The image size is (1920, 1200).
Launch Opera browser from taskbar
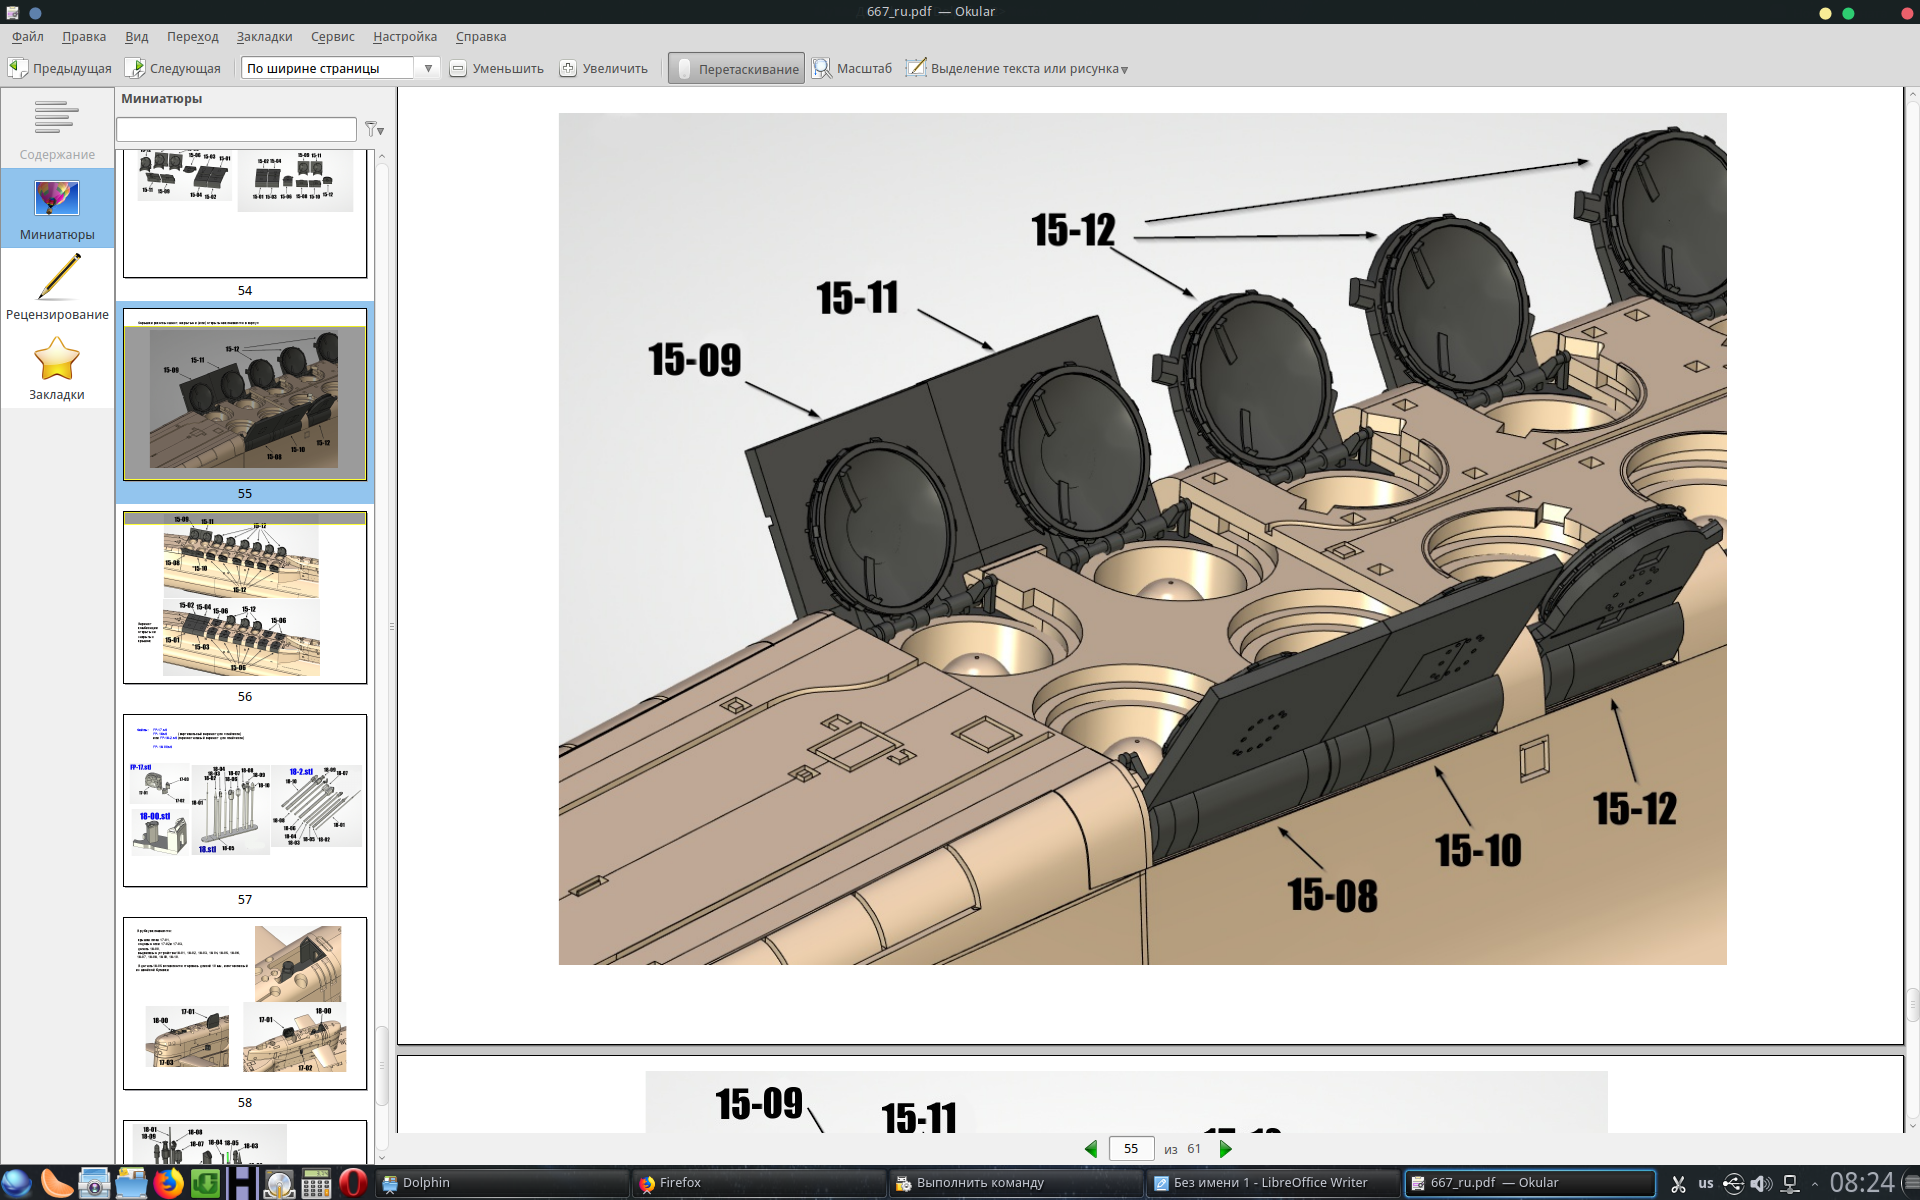coord(353,1183)
